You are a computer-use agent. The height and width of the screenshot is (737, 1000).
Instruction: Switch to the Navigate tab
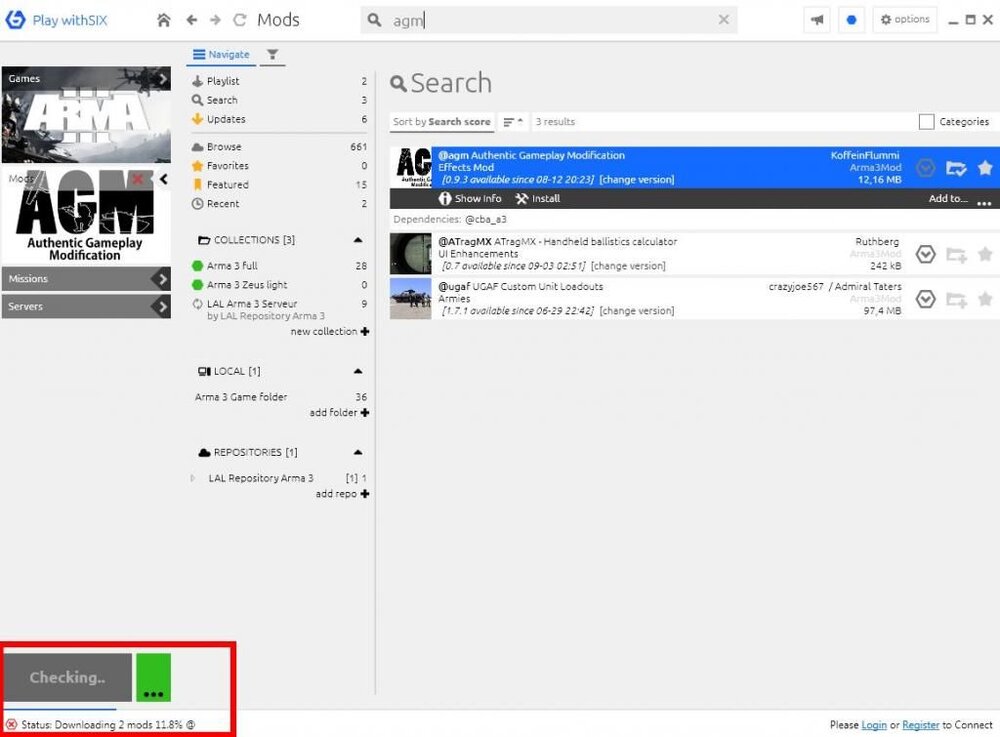point(221,55)
